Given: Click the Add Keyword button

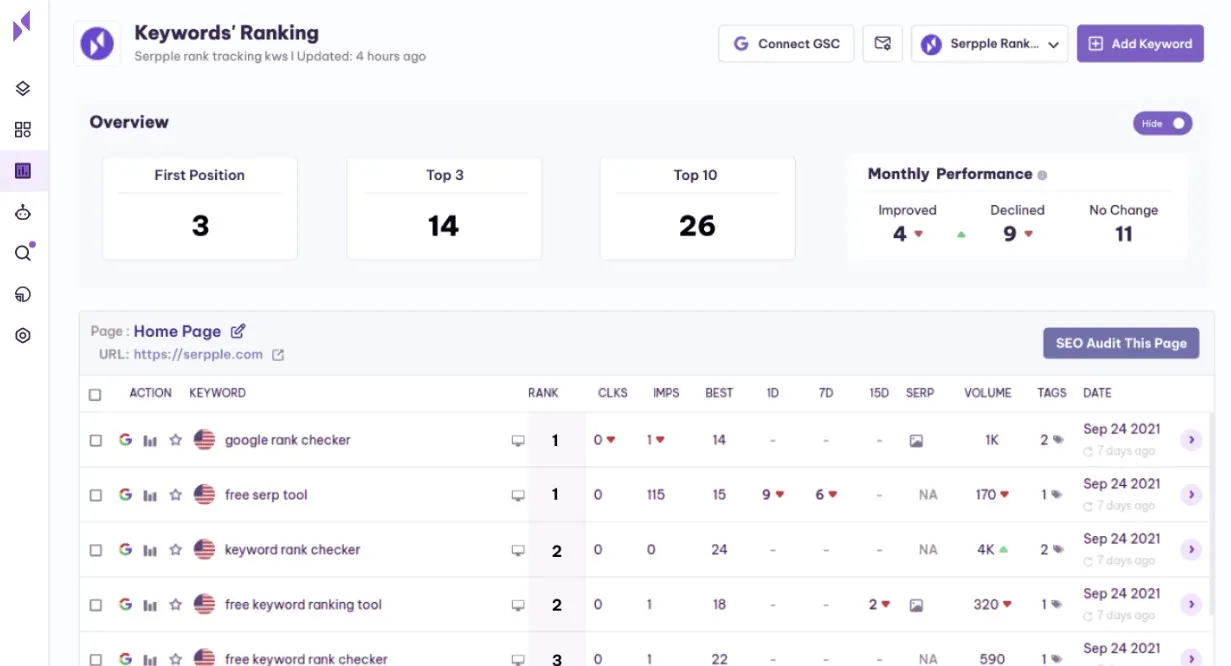Looking at the screenshot, I should (1140, 44).
